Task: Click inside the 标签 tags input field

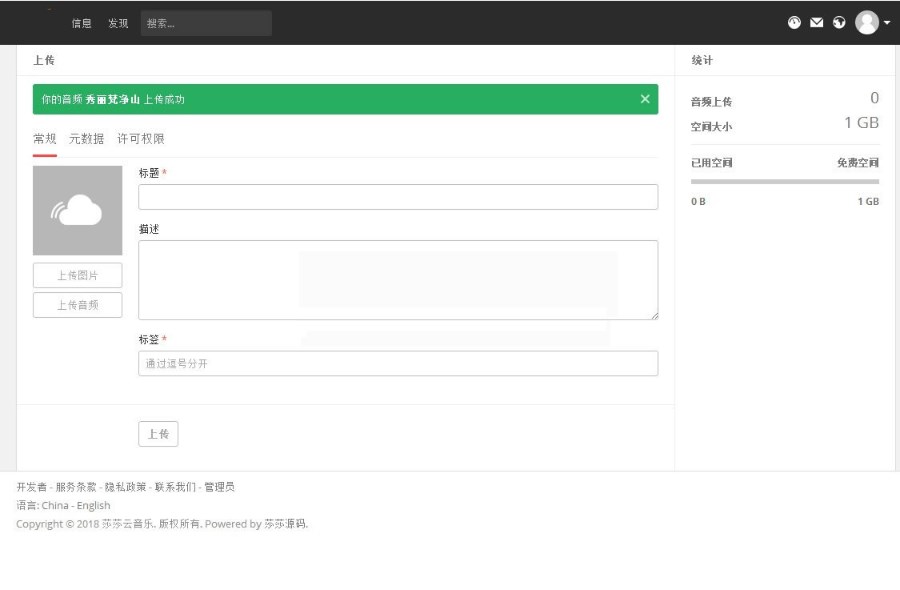Action: point(398,362)
